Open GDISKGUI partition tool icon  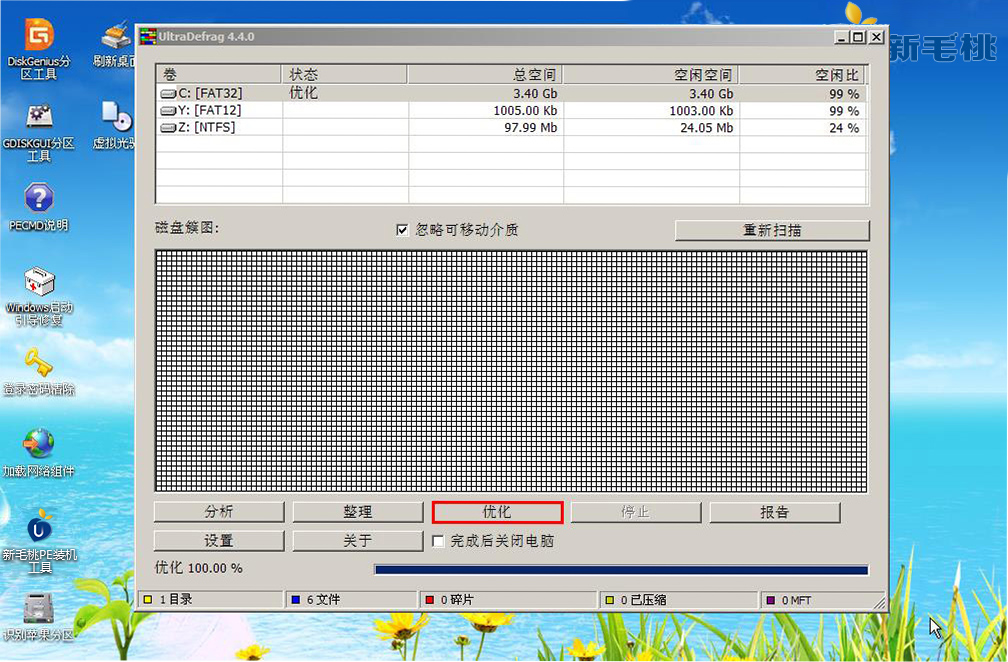pyautogui.click(x=39, y=118)
